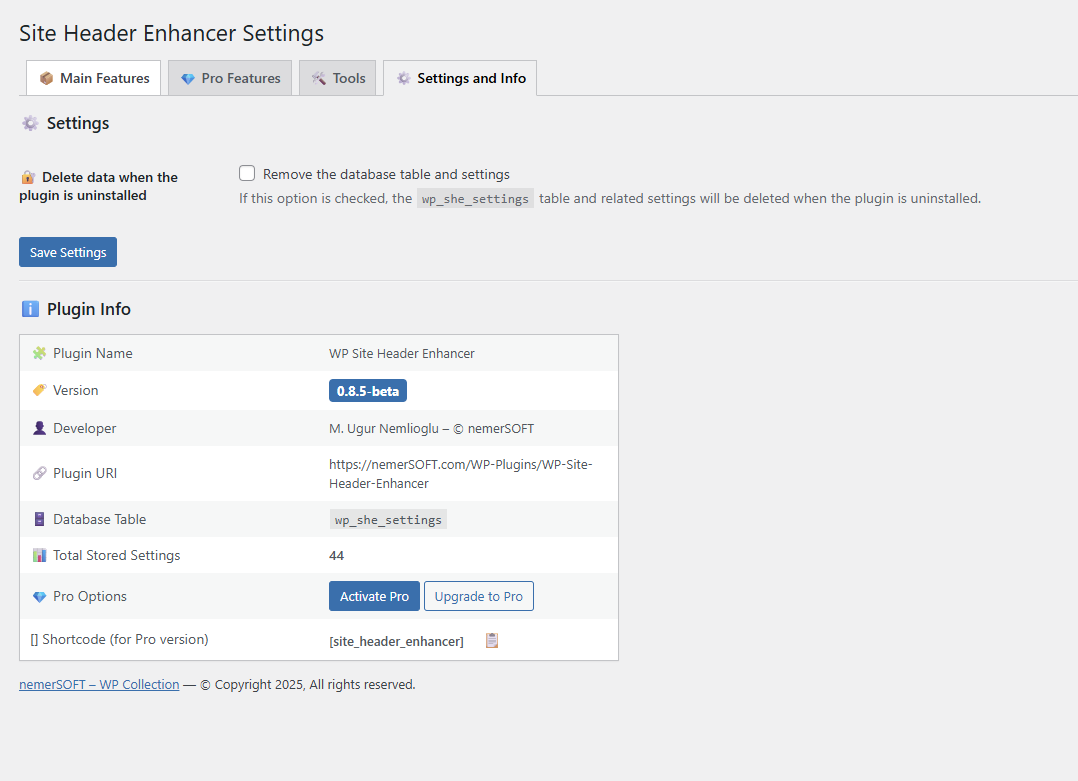Click the package icon on Main Features tab
This screenshot has width=1078, height=781.
point(49,77)
